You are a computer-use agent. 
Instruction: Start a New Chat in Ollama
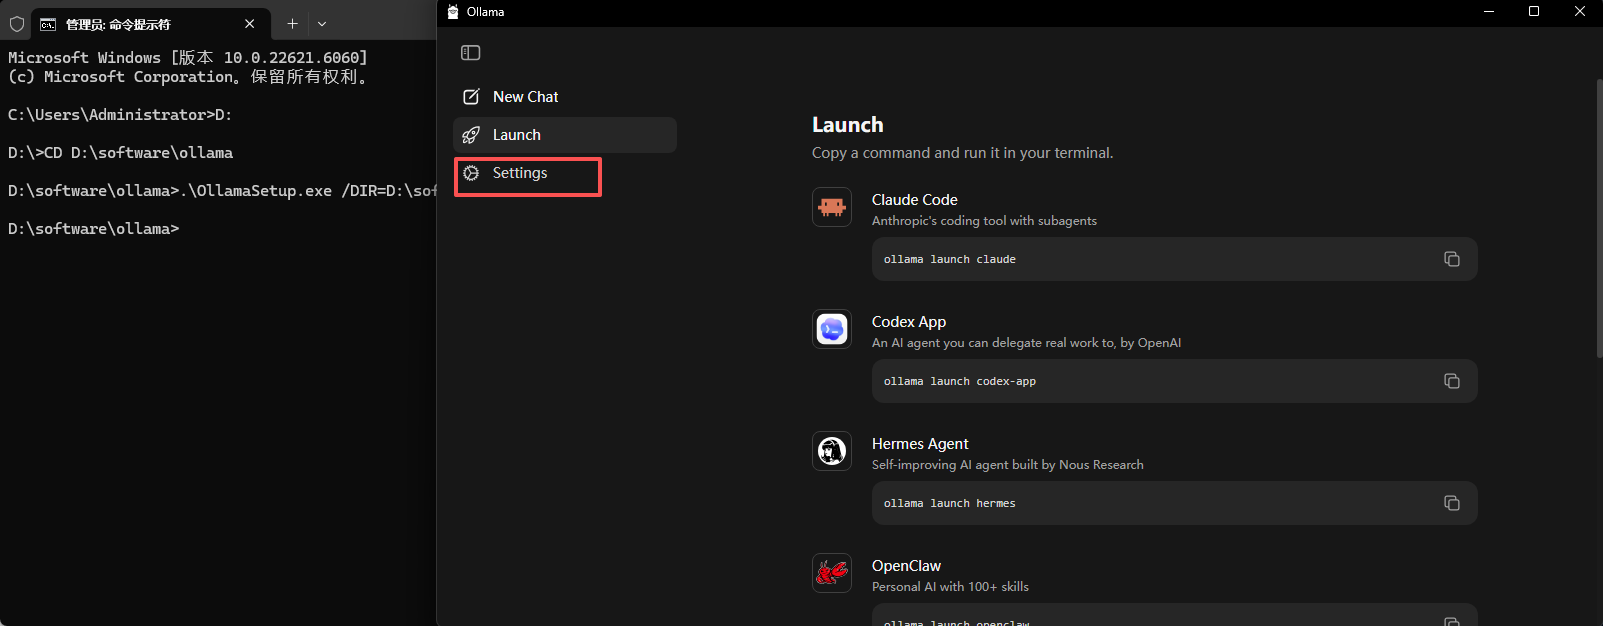tap(565, 97)
